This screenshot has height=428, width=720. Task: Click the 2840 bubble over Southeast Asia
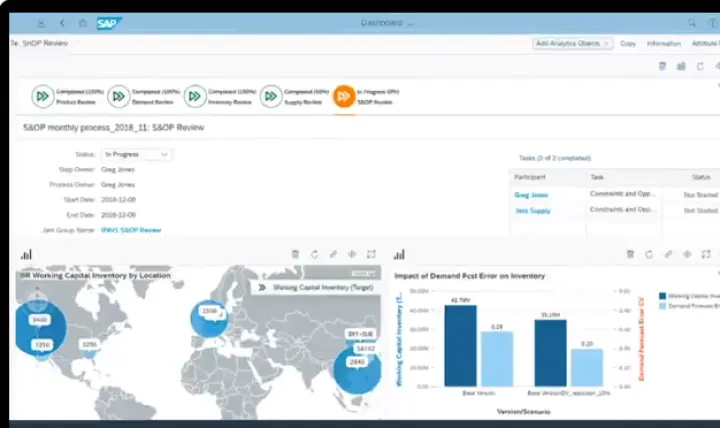coord(357,369)
